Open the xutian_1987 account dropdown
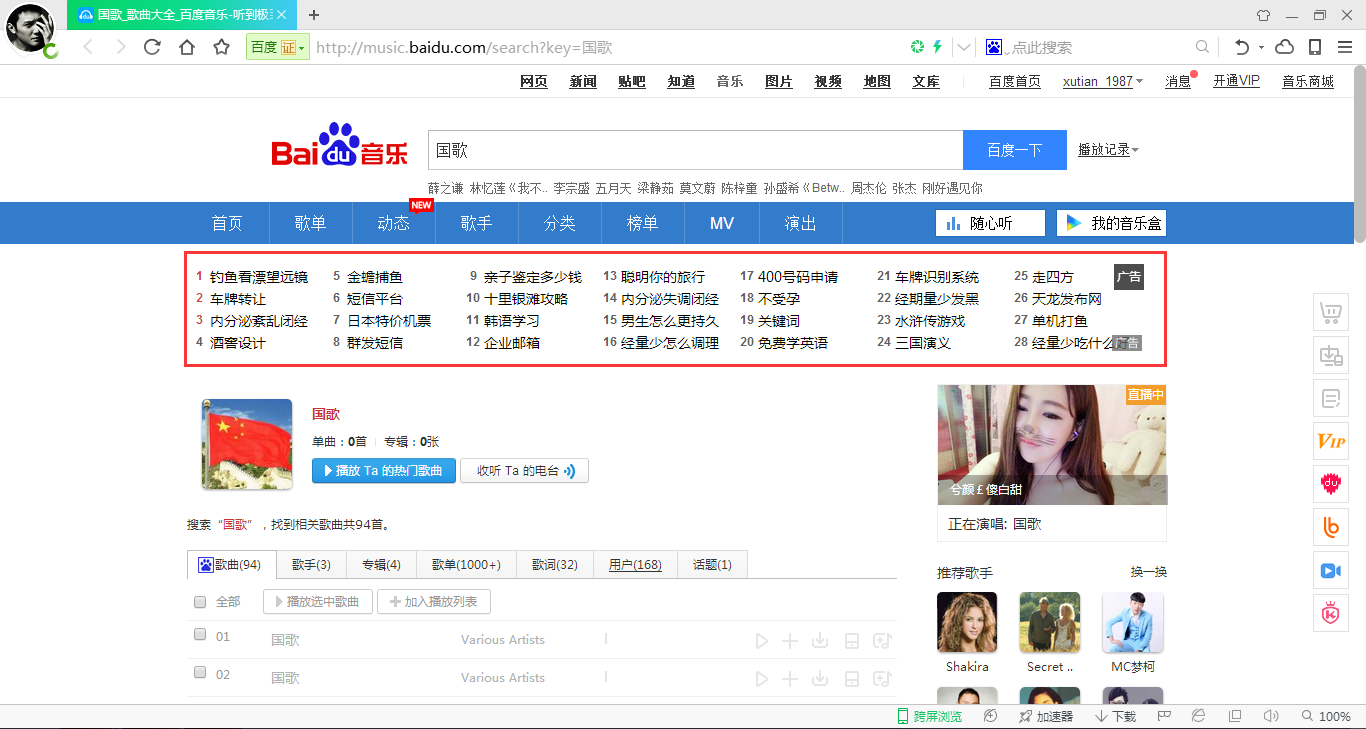Viewport: 1366px width, 729px height. [x=1103, y=82]
